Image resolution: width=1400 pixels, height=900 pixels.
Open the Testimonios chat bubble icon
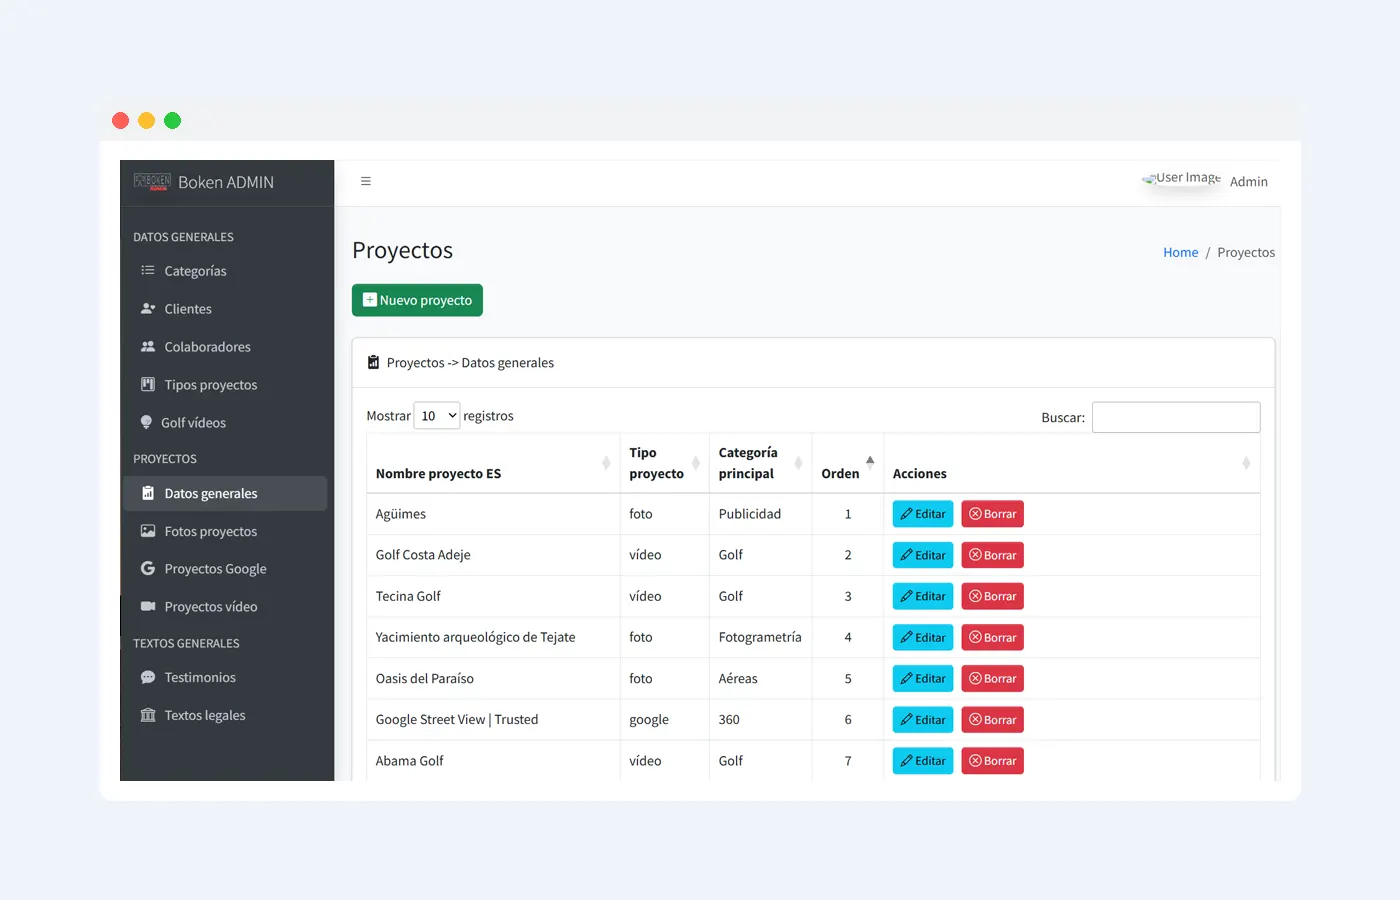point(148,678)
